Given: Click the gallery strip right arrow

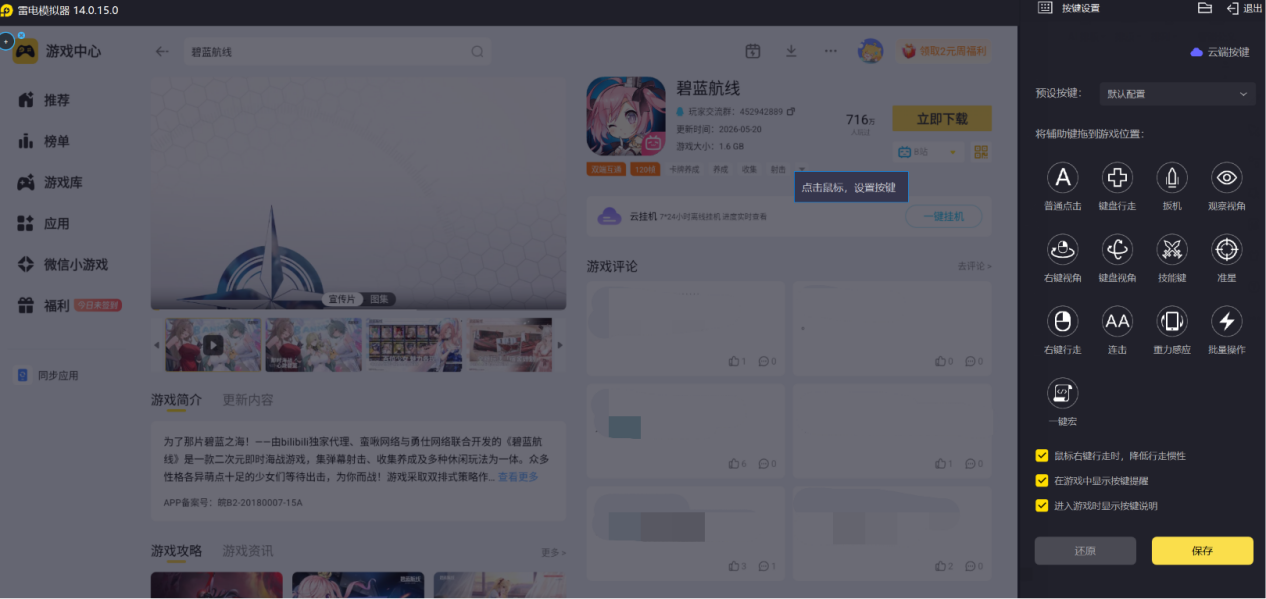Looking at the screenshot, I should 559,345.
